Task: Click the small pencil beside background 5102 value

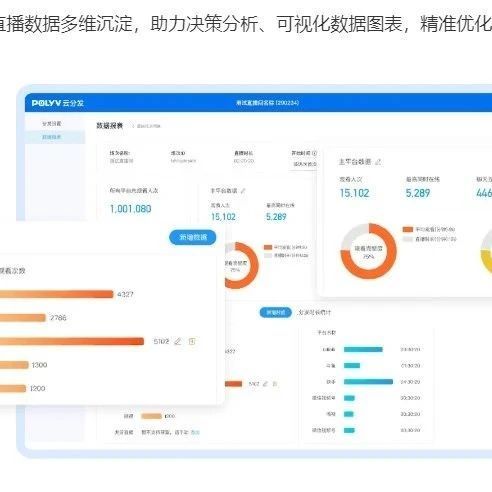Action: coord(265,384)
